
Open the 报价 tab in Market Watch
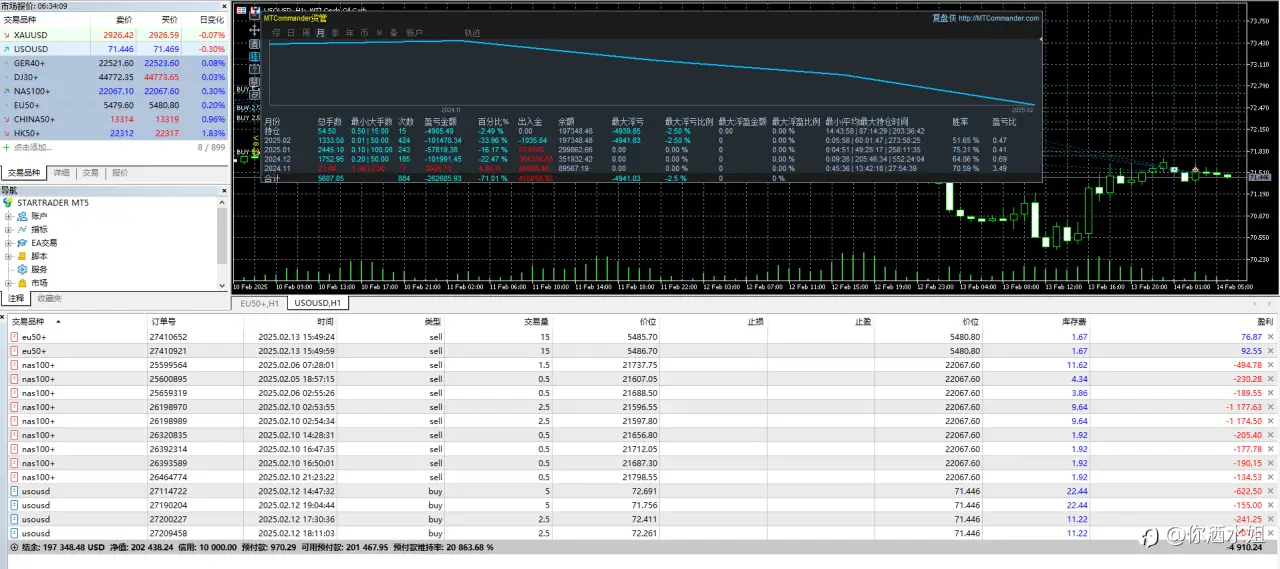[120, 173]
